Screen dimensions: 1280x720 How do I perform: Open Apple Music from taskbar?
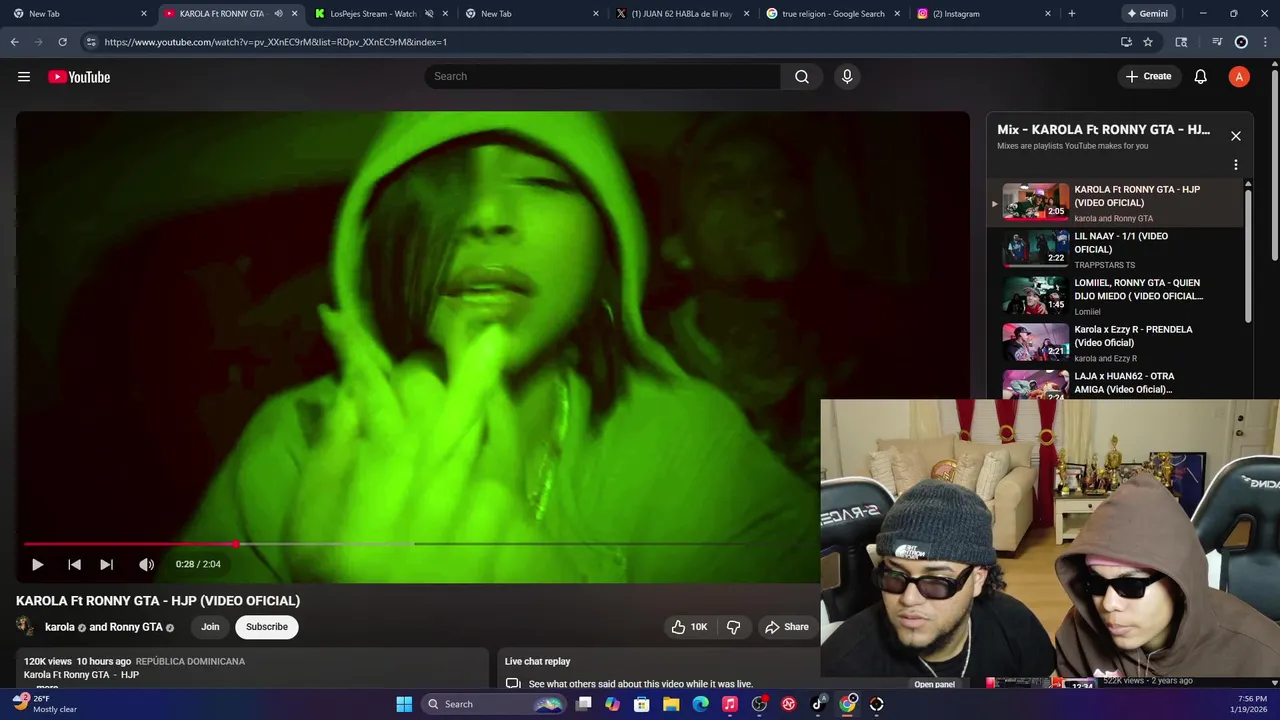(730, 704)
